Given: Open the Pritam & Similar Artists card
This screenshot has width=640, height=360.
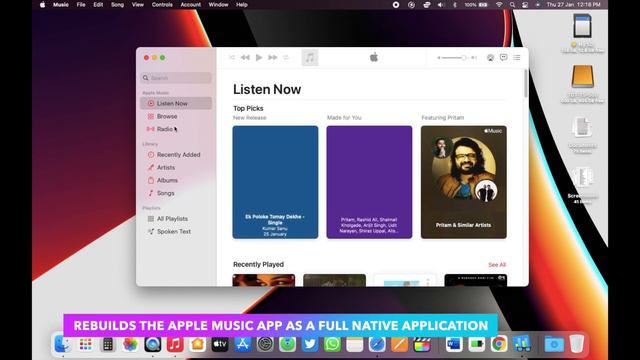Looking at the screenshot, I should tap(464, 182).
